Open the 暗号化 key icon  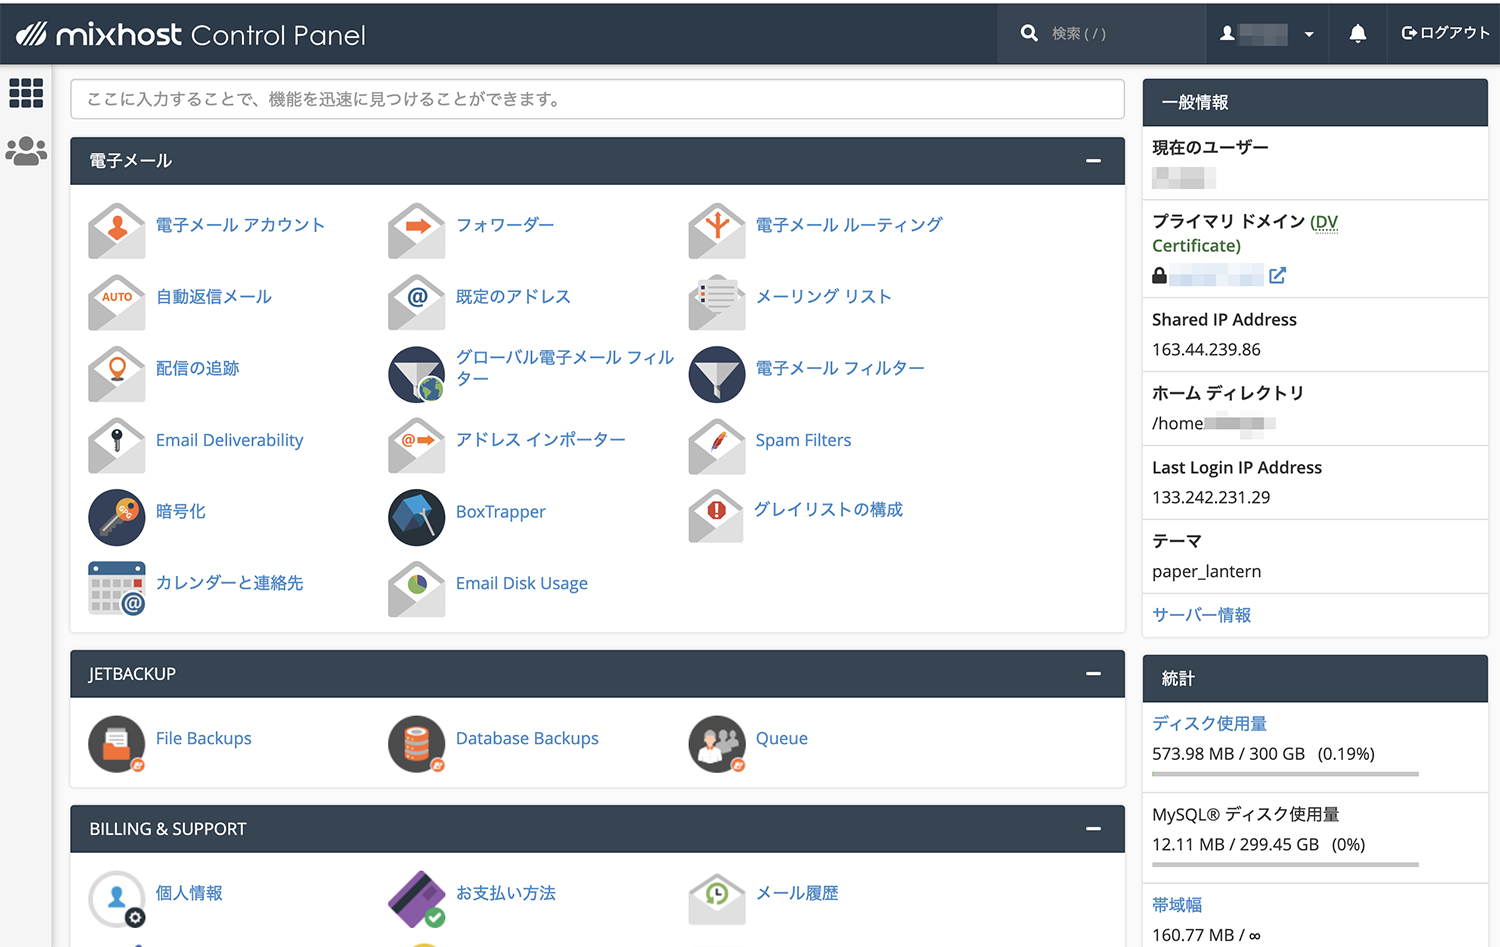tap(117, 517)
